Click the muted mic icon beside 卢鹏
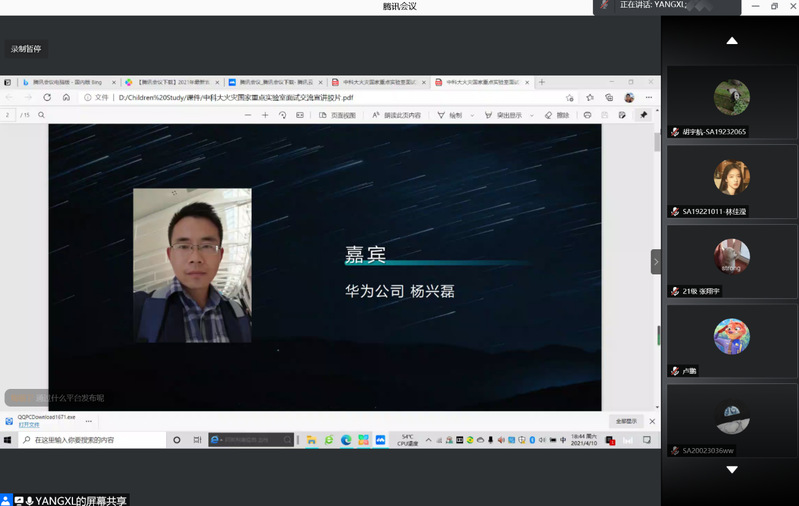799x506 pixels. [x=675, y=371]
